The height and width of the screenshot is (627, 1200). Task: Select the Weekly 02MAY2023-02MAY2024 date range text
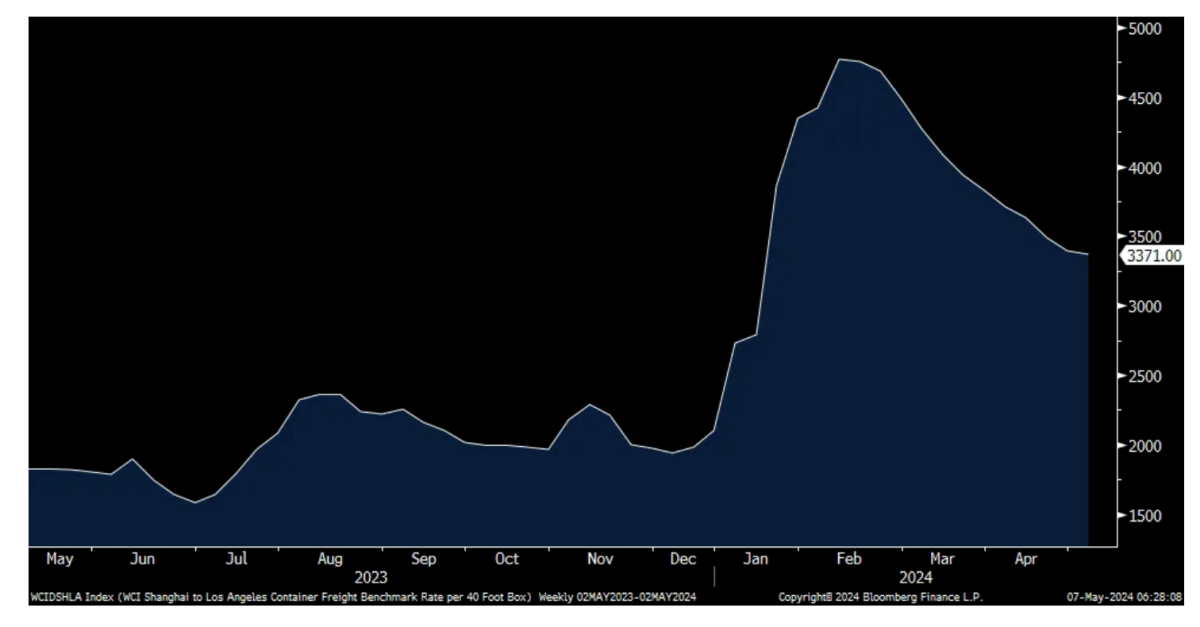[x=617, y=597]
